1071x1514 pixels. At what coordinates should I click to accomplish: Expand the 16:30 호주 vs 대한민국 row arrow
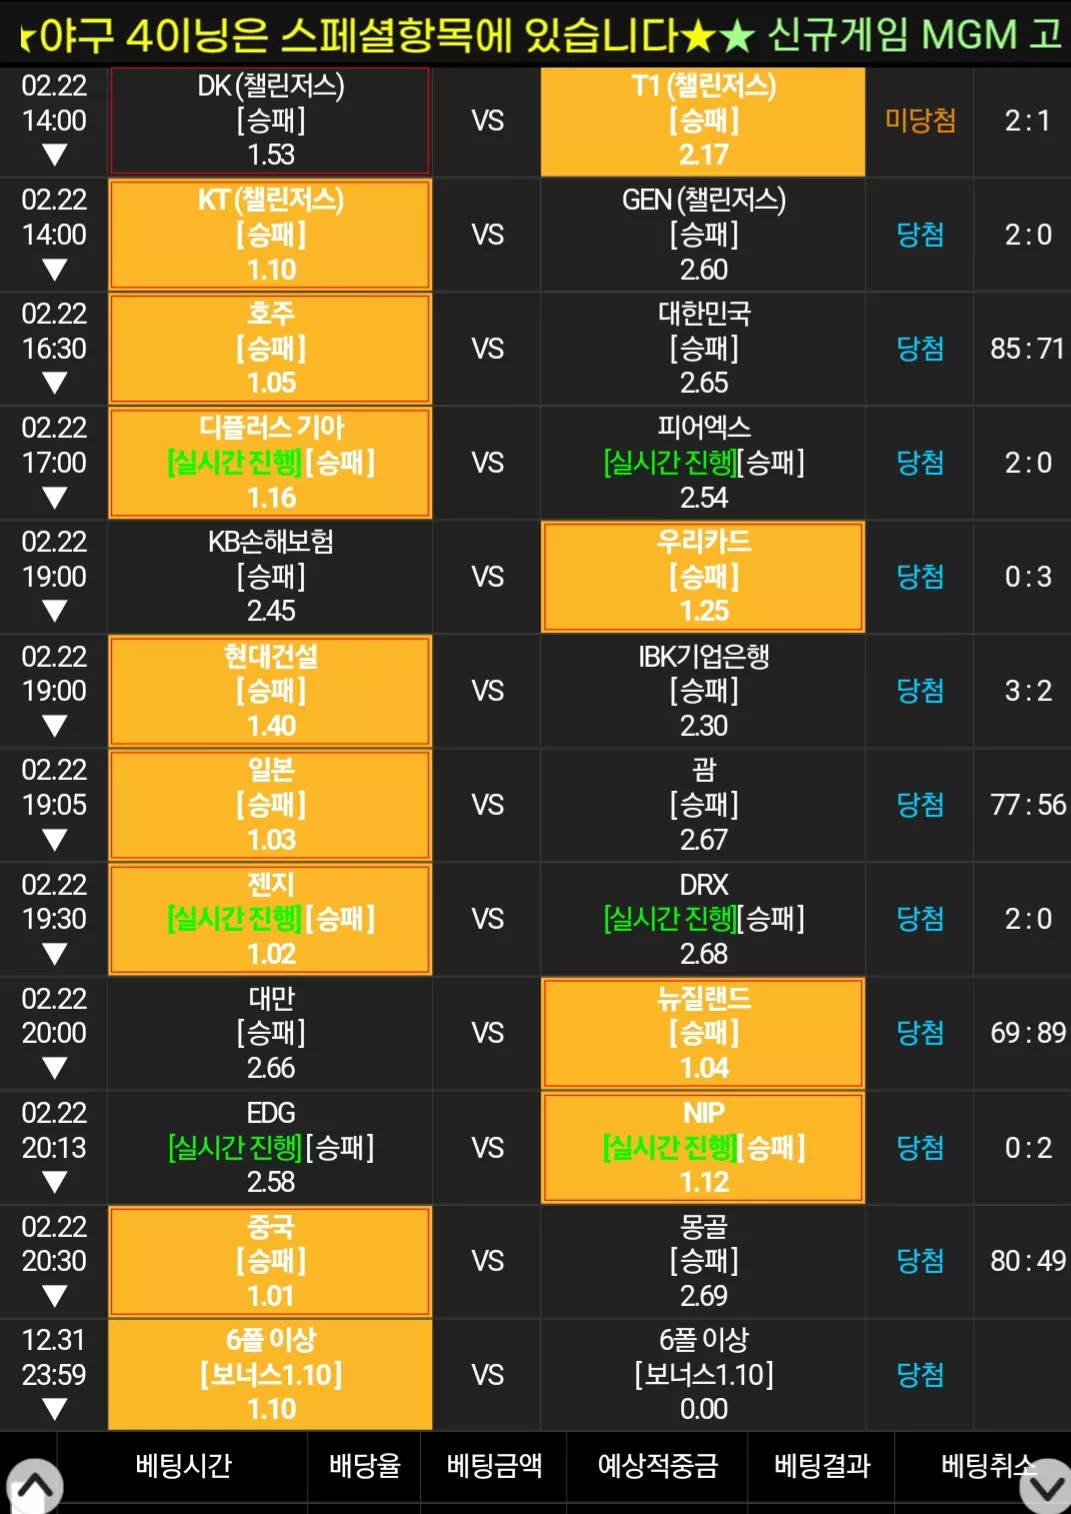click(x=54, y=383)
